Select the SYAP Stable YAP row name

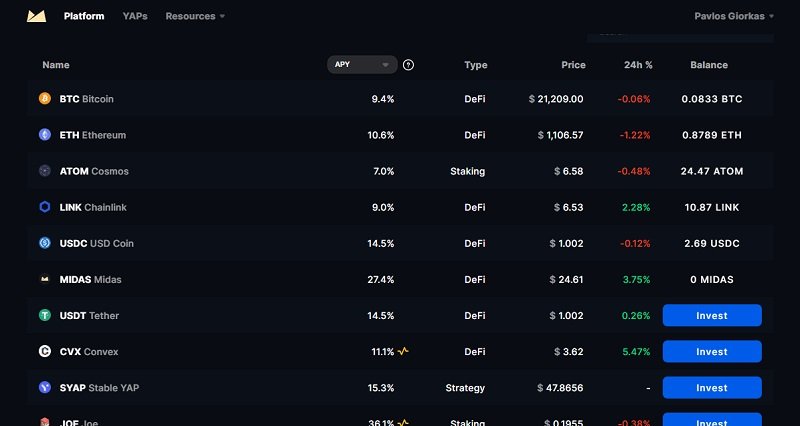[99, 388]
